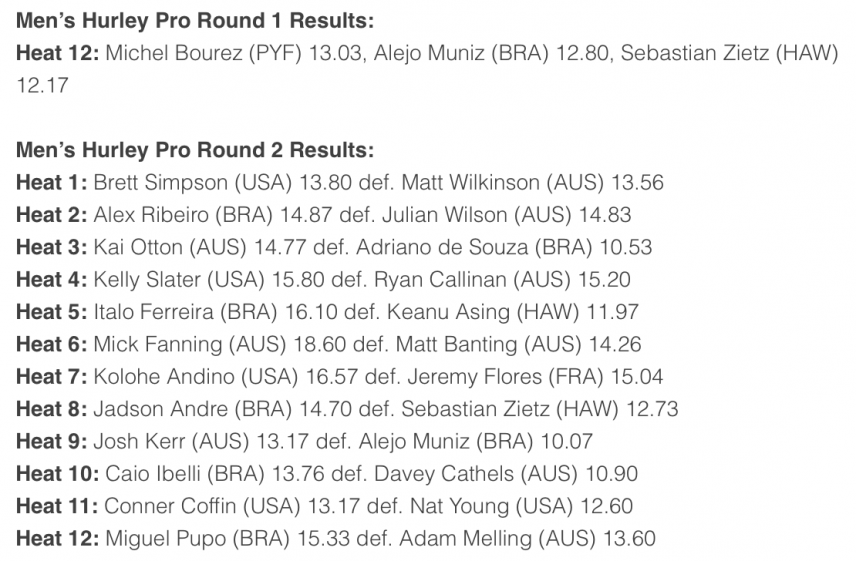
Task: Click Jeremy Flores (FRA) 15.04 text
Action: pyautogui.click(x=535, y=377)
